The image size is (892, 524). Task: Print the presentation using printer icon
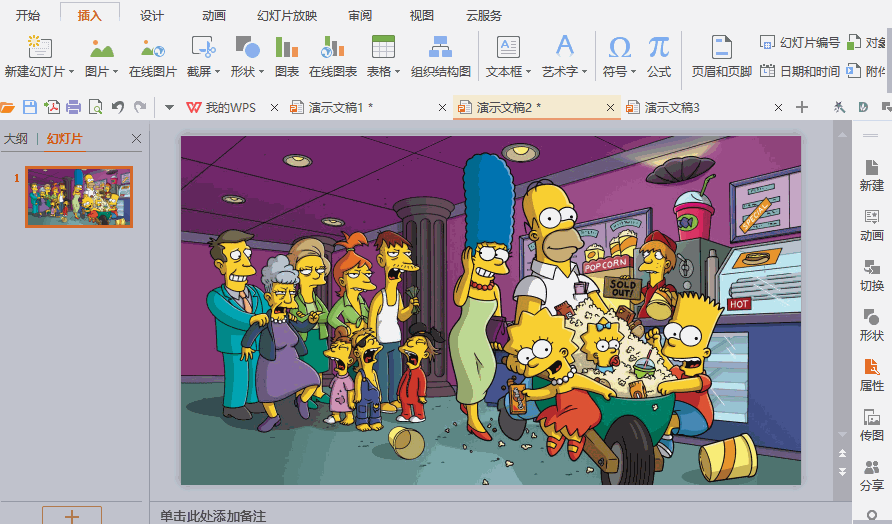[73, 107]
